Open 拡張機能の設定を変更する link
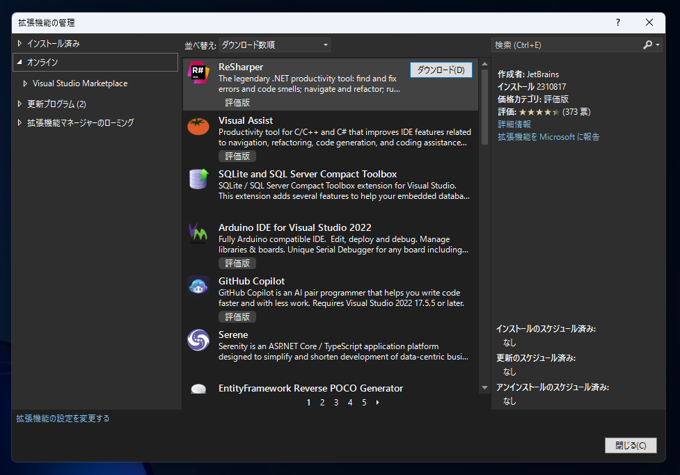Image resolution: width=680 pixels, height=475 pixels. pyautogui.click(x=63, y=419)
